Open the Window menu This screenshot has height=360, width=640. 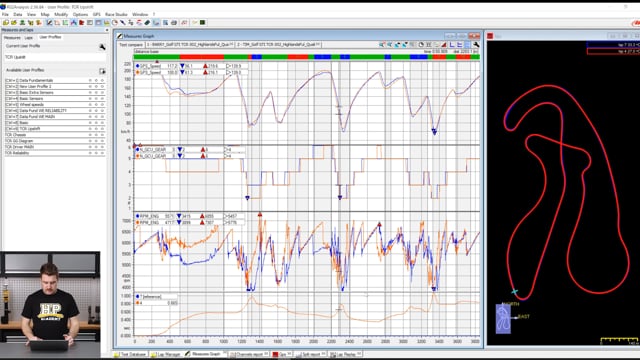pos(140,14)
